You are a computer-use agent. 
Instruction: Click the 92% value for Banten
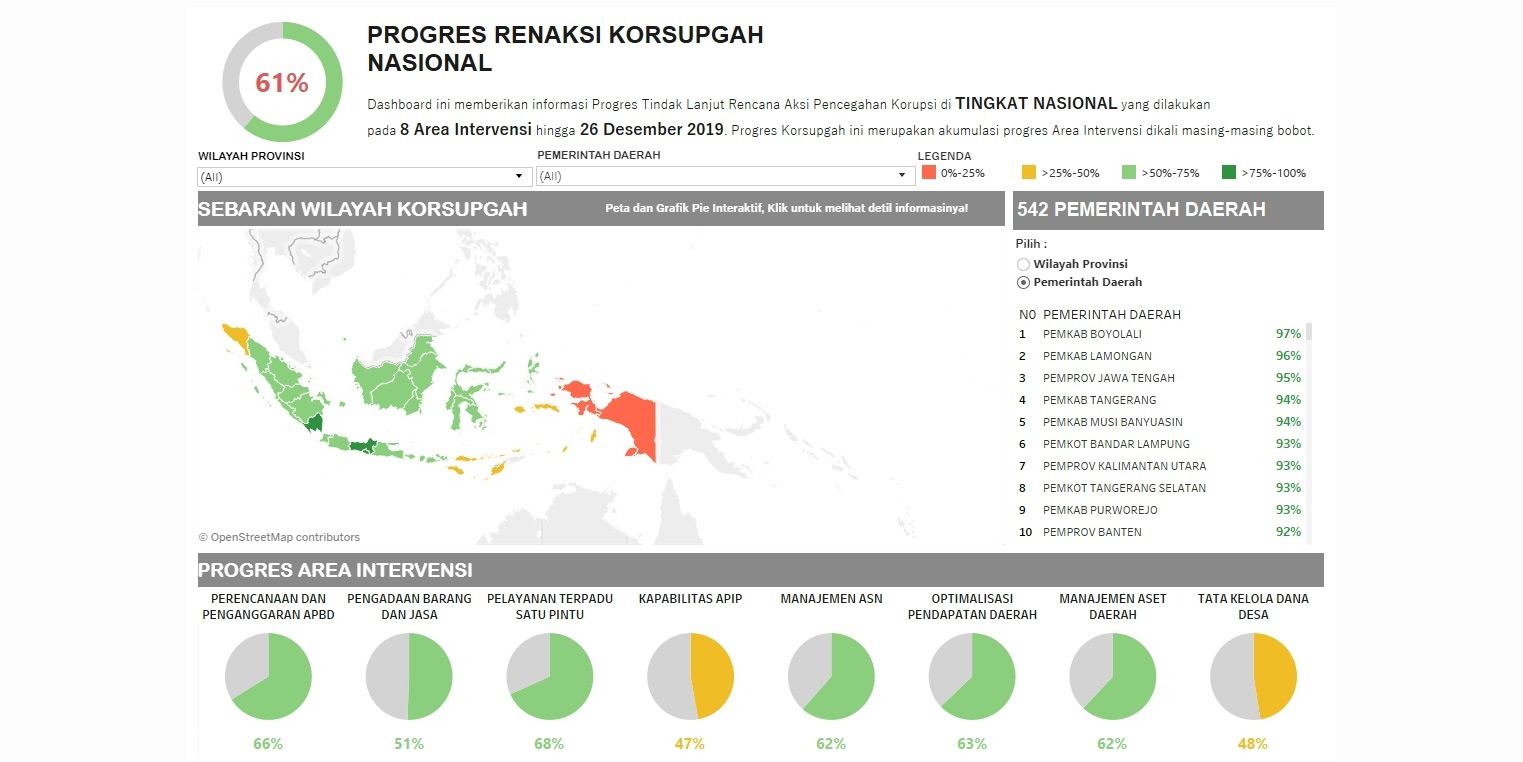1288,532
